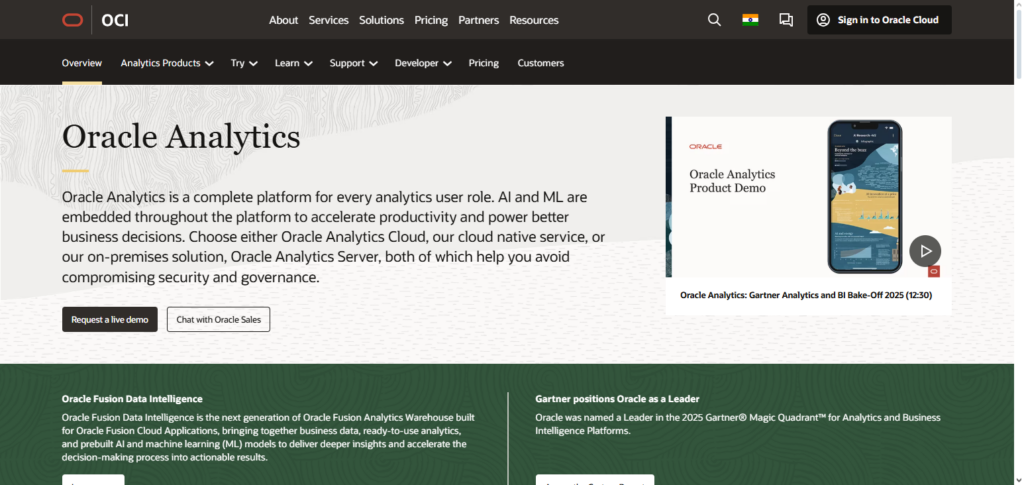1024x485 pixels.
Task: Click the Oracle logo icon
Action: (x=72, y=20)
